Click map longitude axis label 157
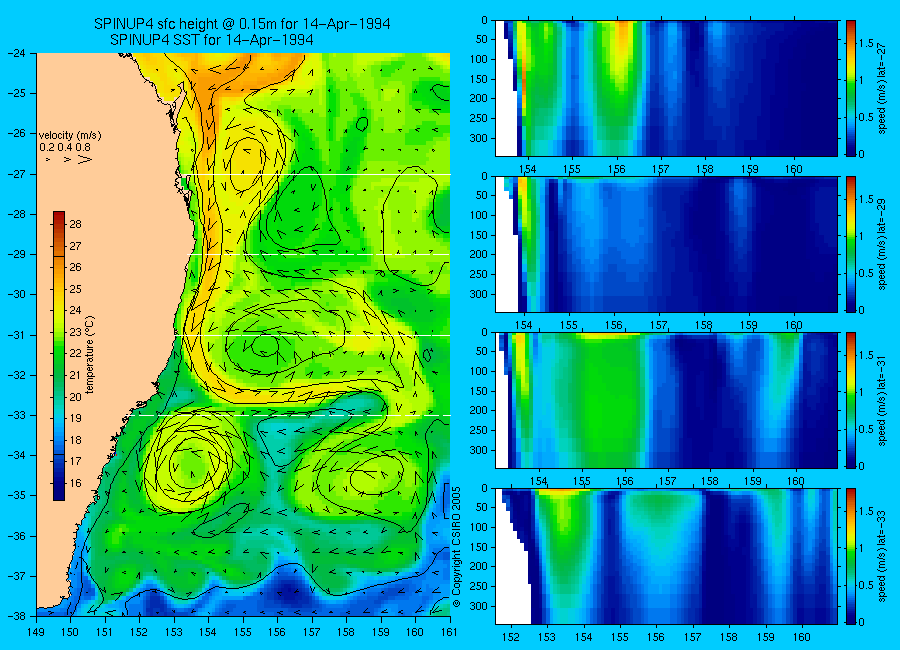This screenshot has width=900, height=650. [312, 632]
